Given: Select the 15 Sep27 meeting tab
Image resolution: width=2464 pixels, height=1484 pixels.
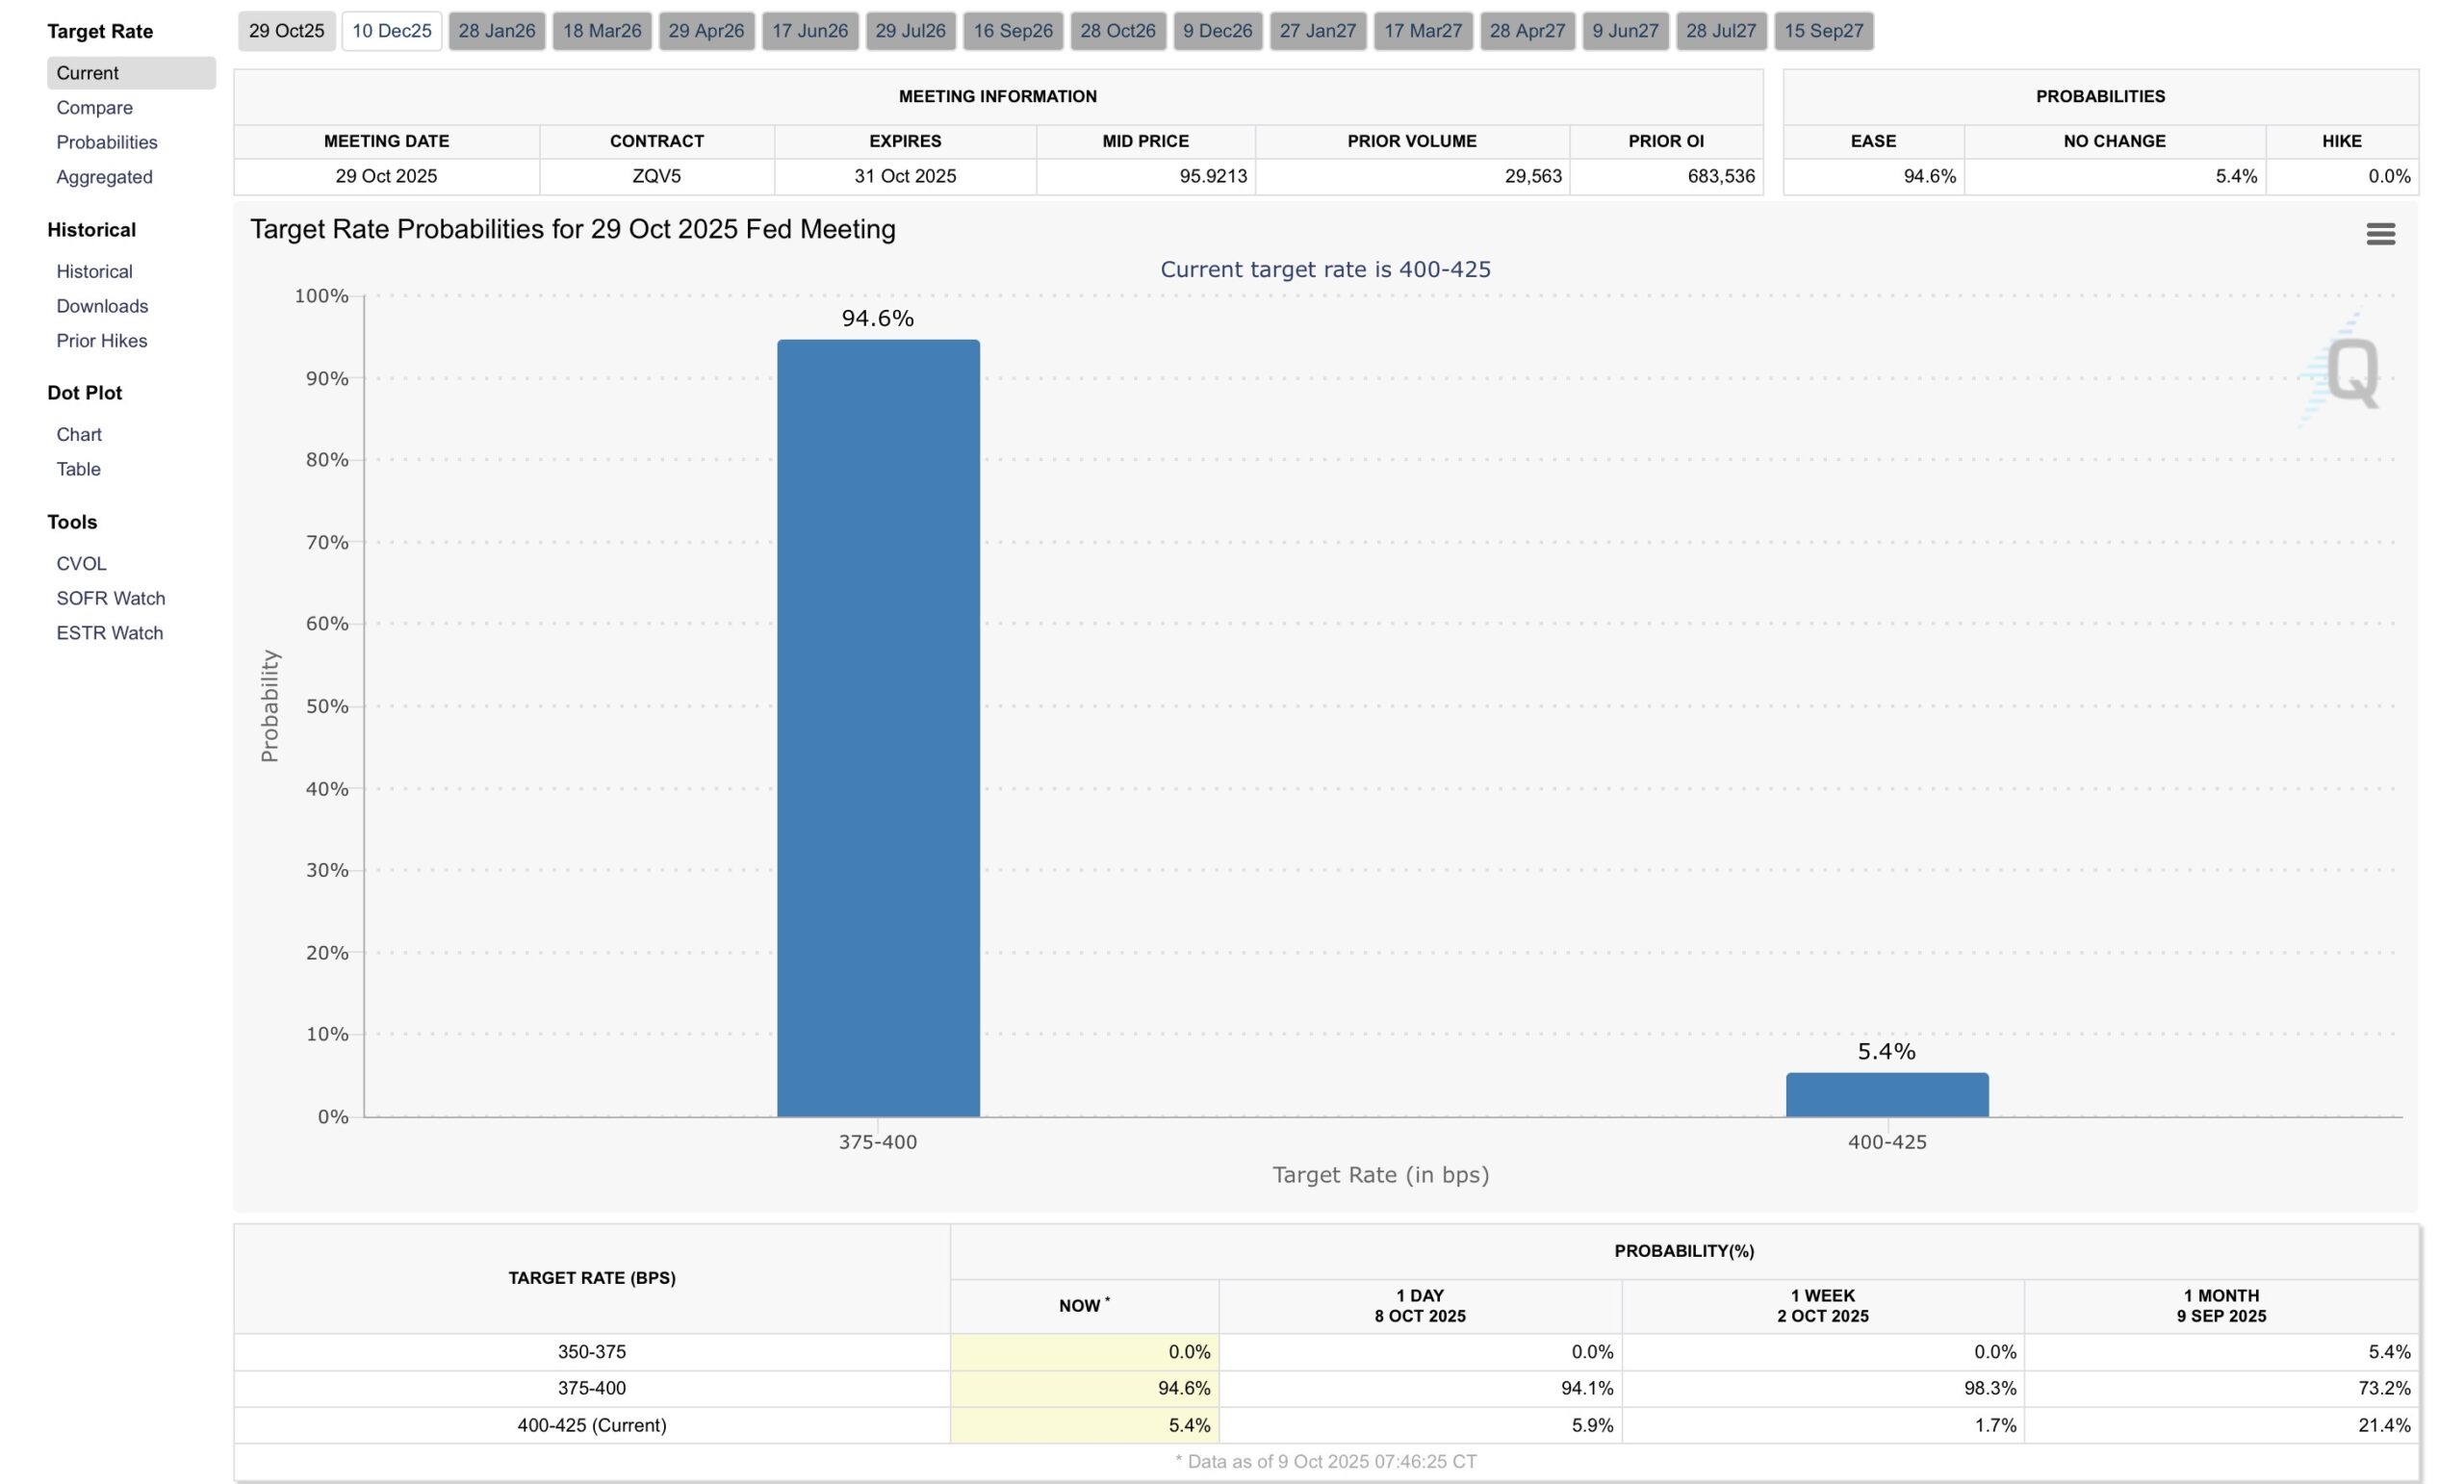Looking at the screenshot, I should tap(1823, 31).
